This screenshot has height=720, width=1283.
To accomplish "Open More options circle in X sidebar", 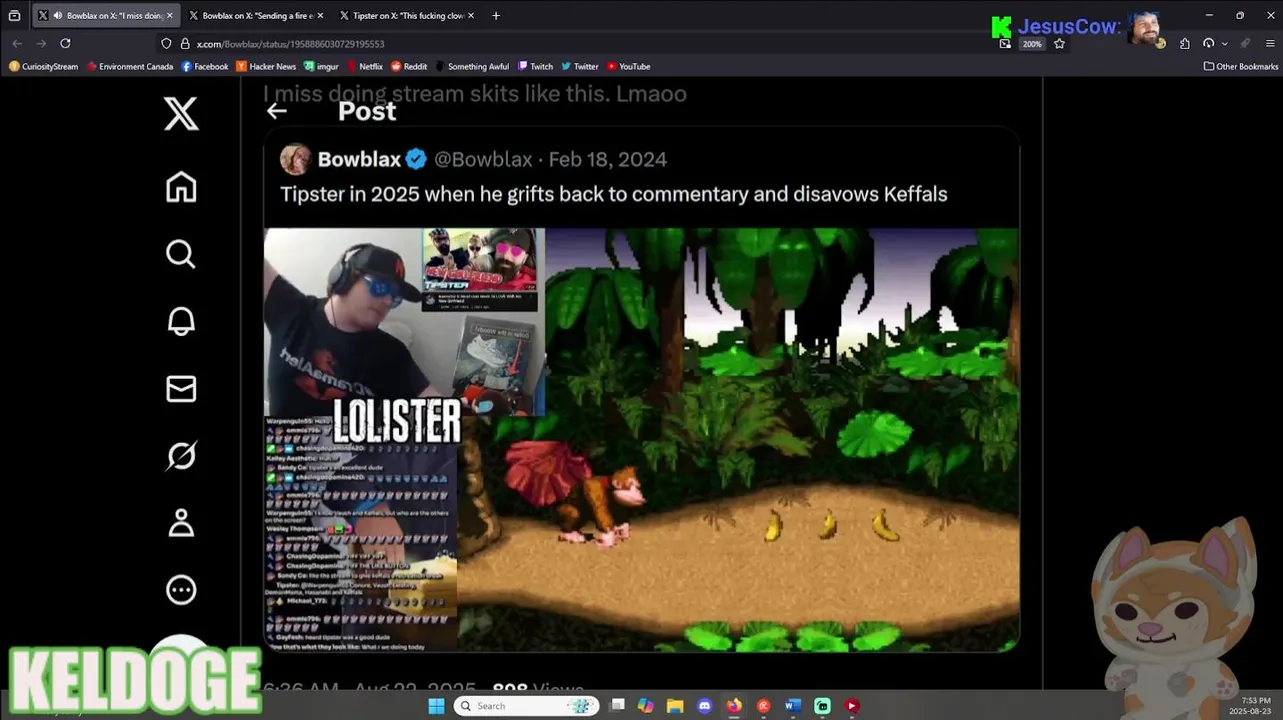I will tap(181, 590).
